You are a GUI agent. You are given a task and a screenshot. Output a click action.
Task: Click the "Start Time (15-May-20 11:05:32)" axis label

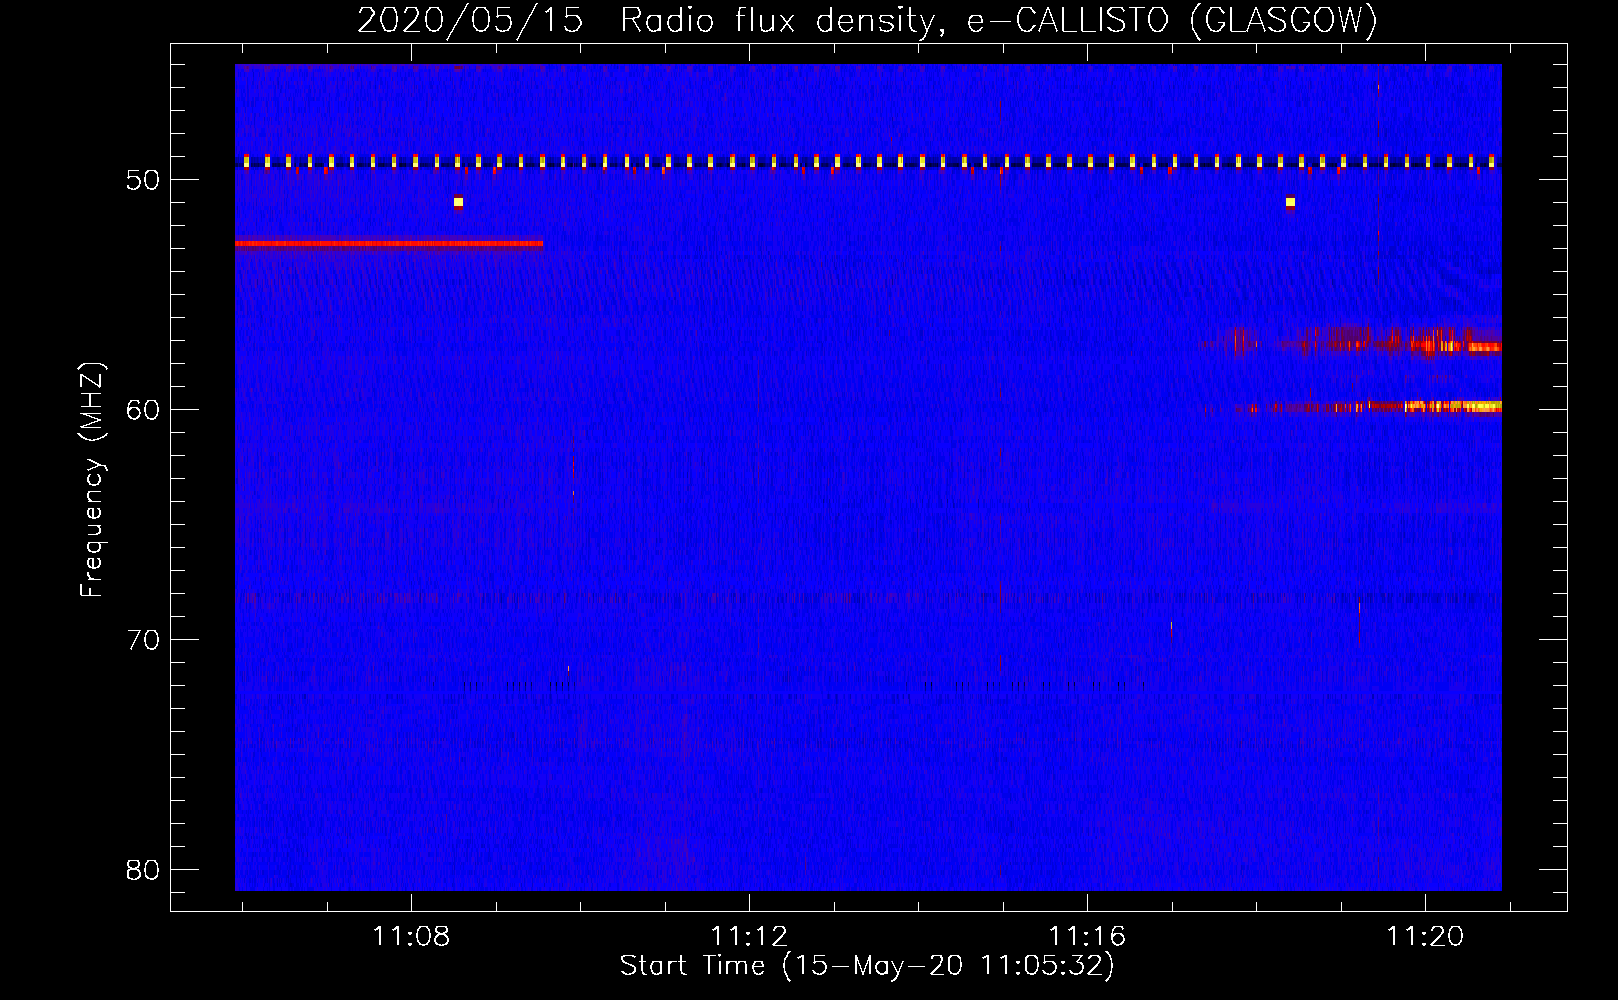click(866, 966)
